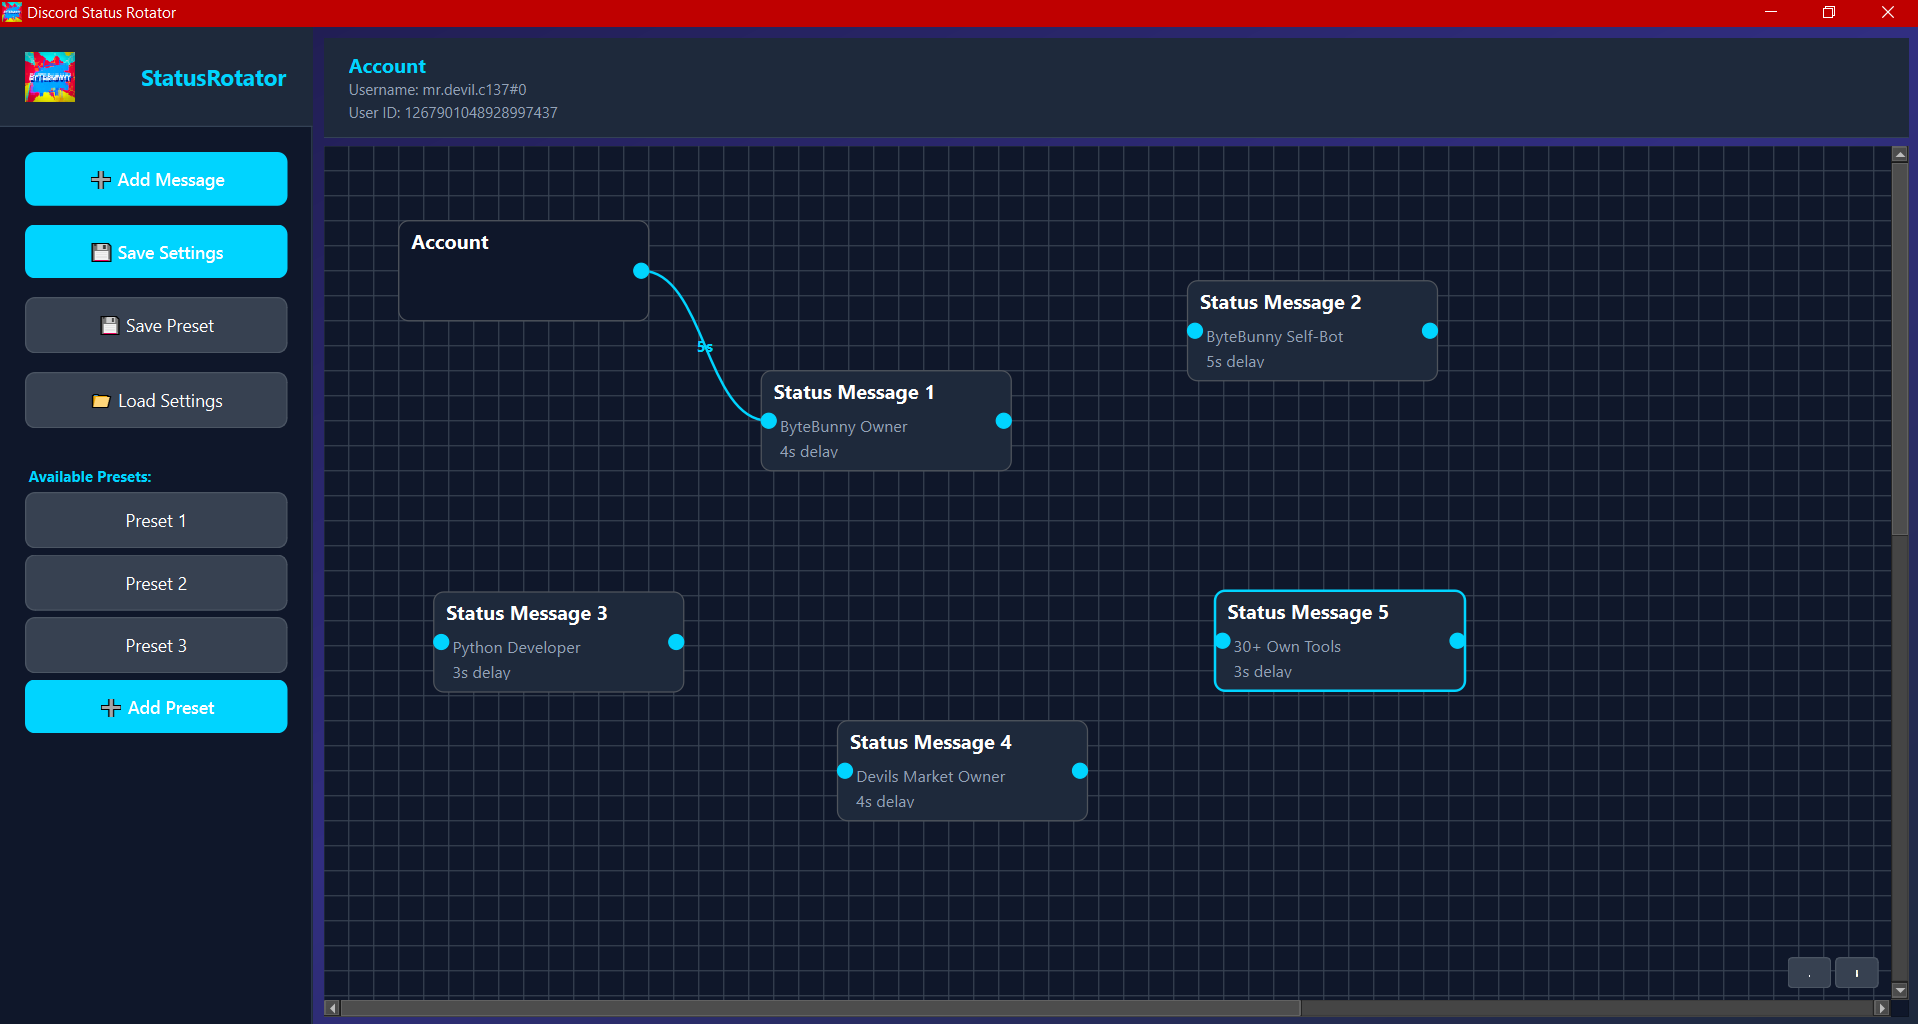Click the app icon in the title bar

point(12,12)
